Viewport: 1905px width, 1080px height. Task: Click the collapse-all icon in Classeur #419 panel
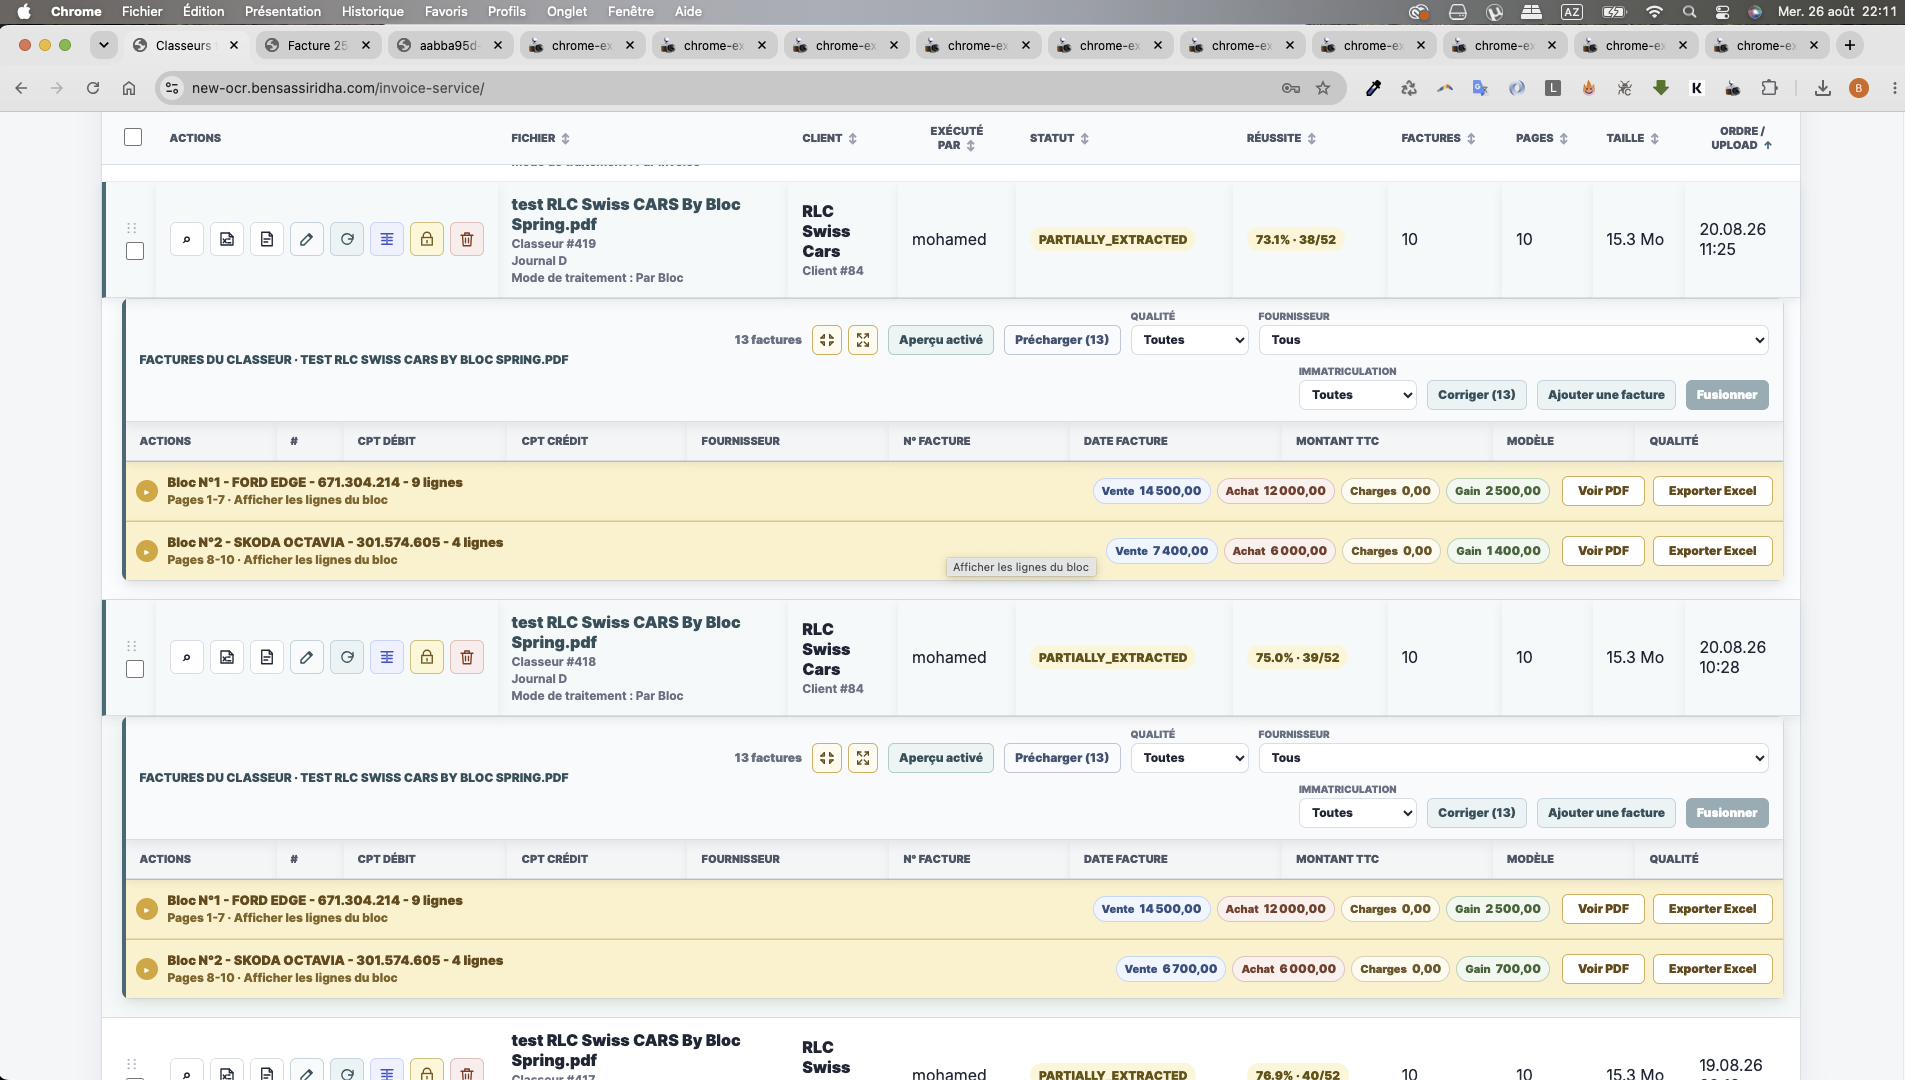pos(827,340)
